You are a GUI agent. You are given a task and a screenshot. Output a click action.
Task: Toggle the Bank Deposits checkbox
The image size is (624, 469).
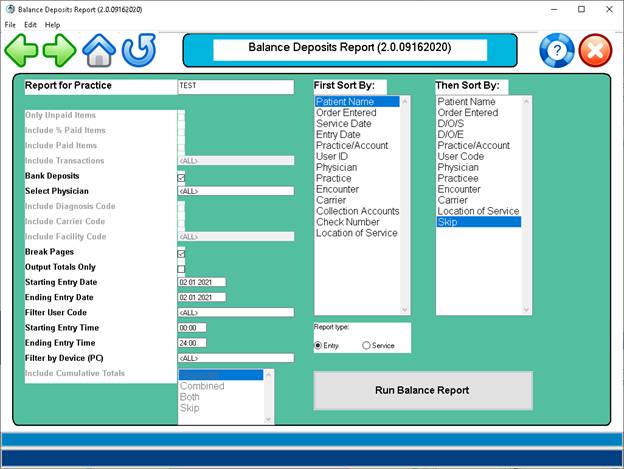coord(181,176)
